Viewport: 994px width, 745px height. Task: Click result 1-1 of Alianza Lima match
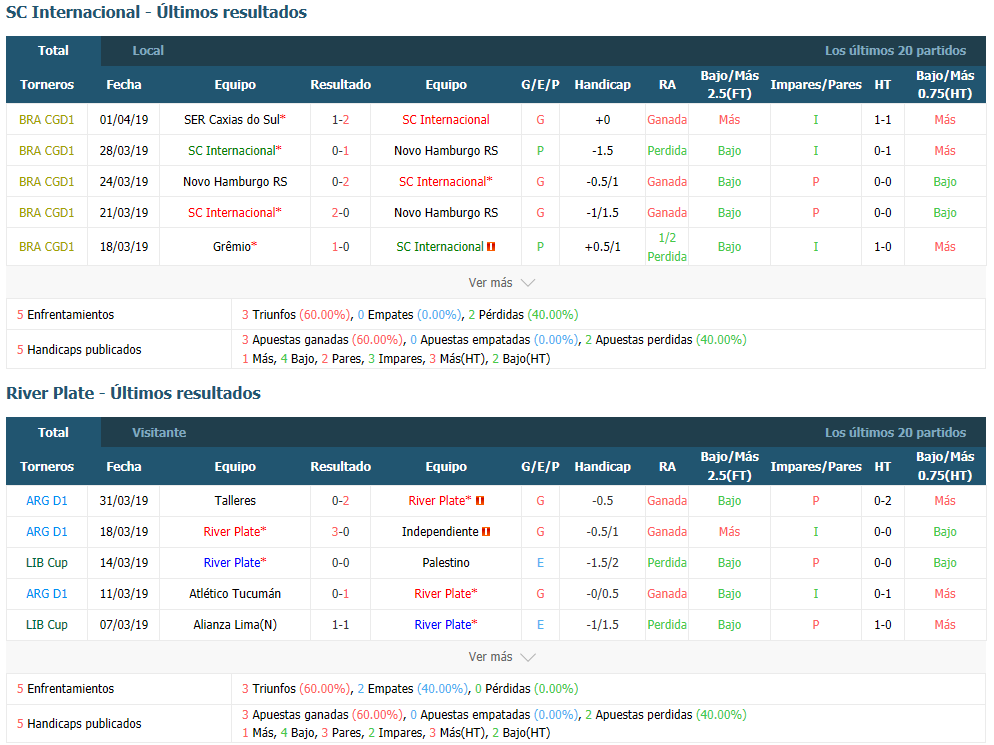(x=340, y=625)
